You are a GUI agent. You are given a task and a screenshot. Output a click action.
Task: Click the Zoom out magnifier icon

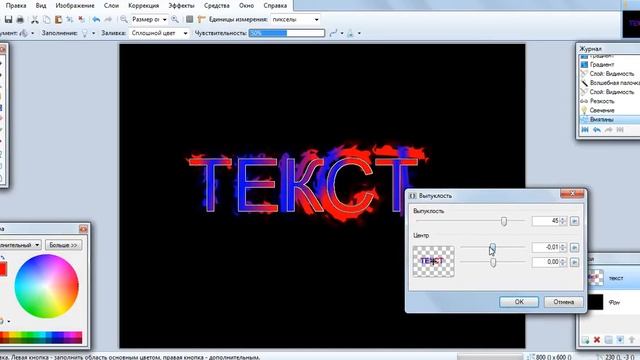pos(123,19)
